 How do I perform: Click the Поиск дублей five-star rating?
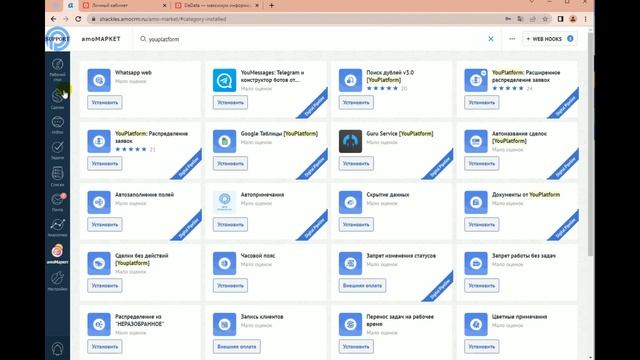[x=382, y=88]
